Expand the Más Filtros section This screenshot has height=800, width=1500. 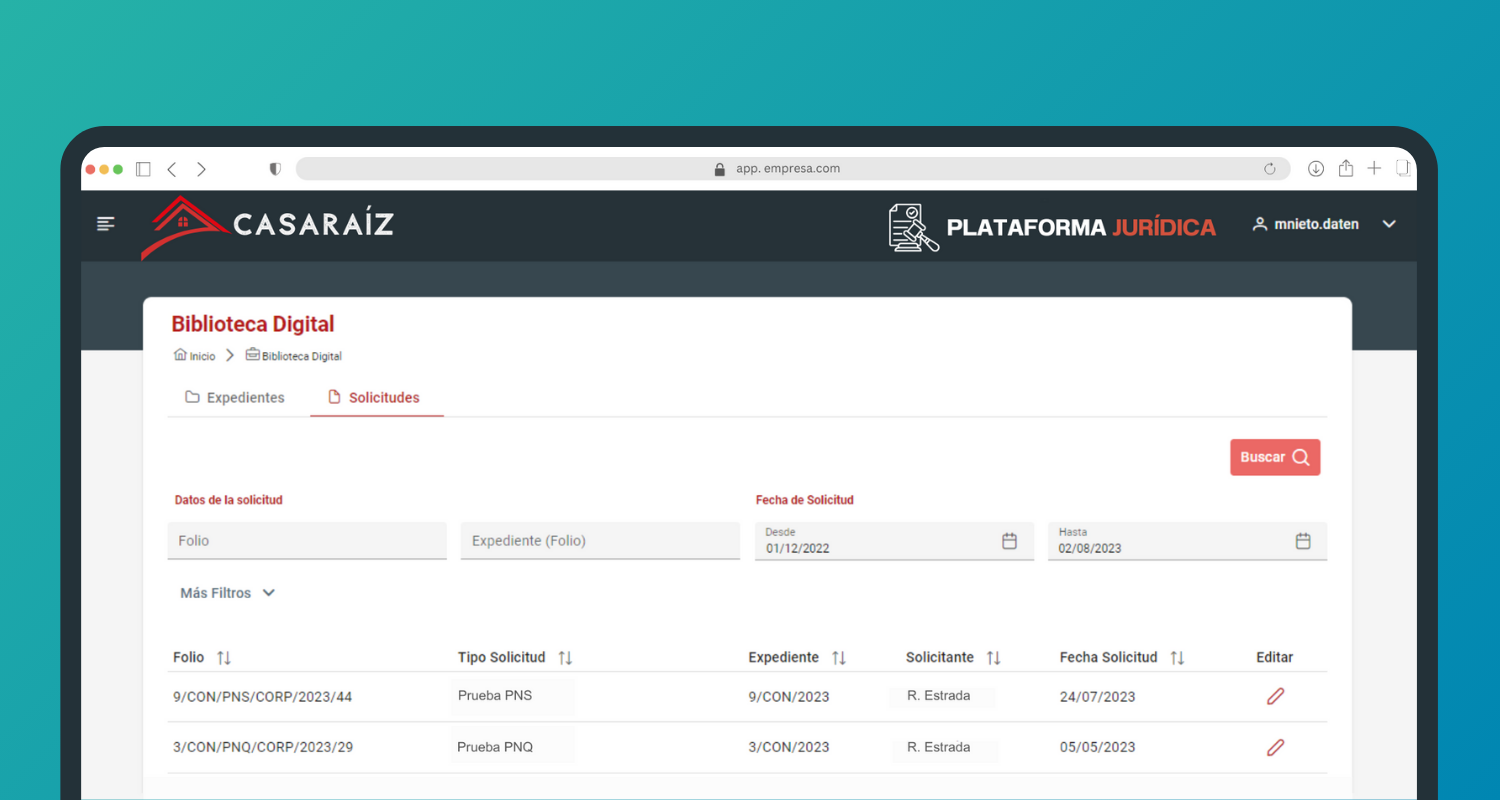tap(227, 593)
